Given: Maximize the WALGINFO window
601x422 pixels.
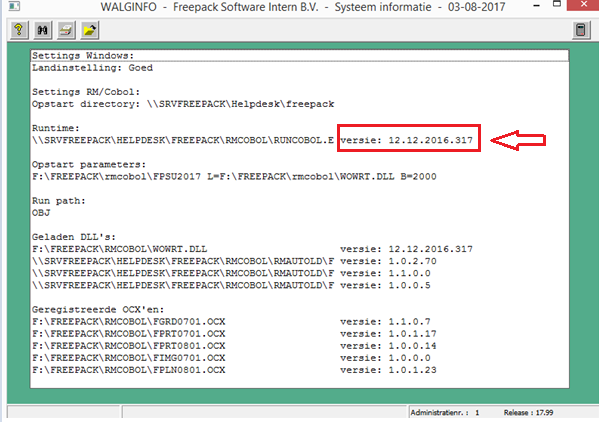Looking at the screenshot, I should (557, 5).
